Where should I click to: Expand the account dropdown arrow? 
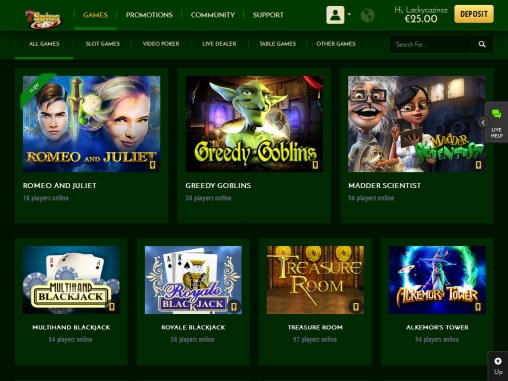point(349,14)
